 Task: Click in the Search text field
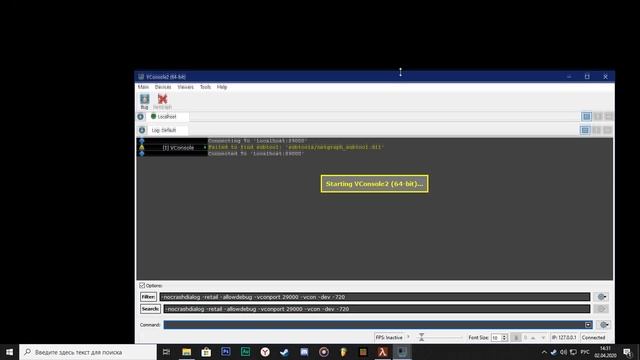(x=377, y=309)
